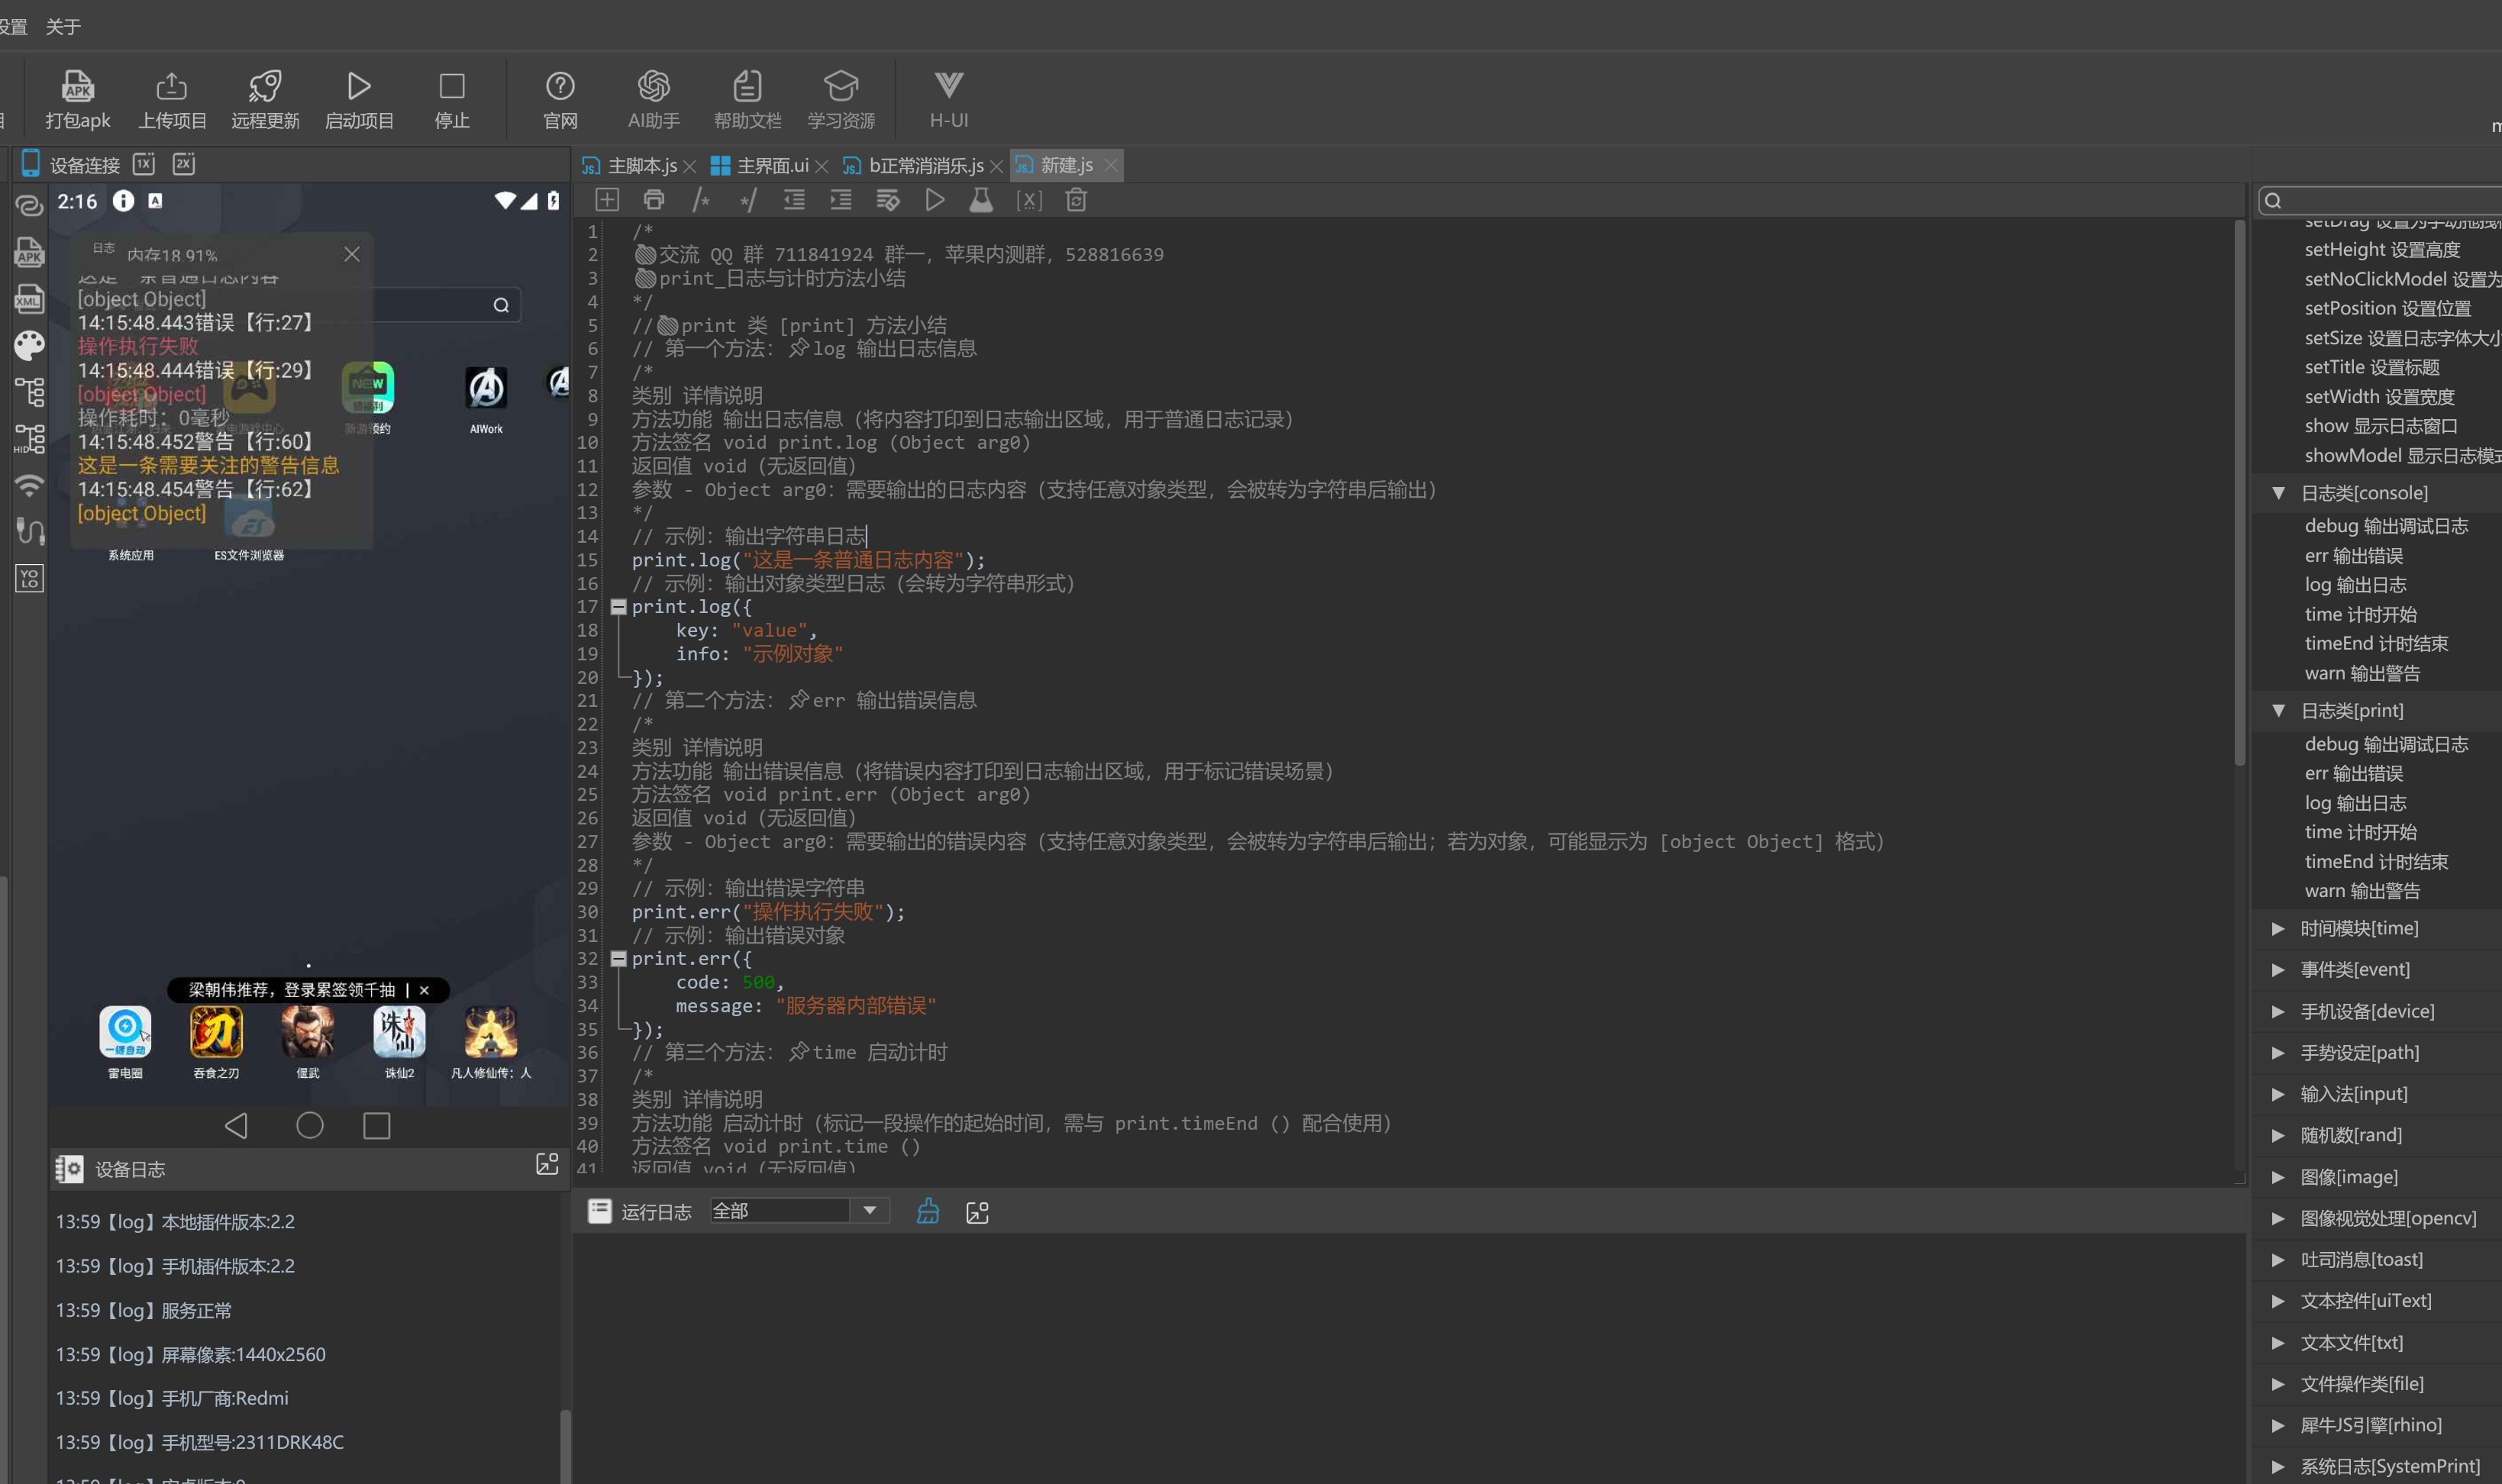2502x1484 pixels.
Task: Select setHeight 设置高度 in the function list
Action: (2382, 250)
